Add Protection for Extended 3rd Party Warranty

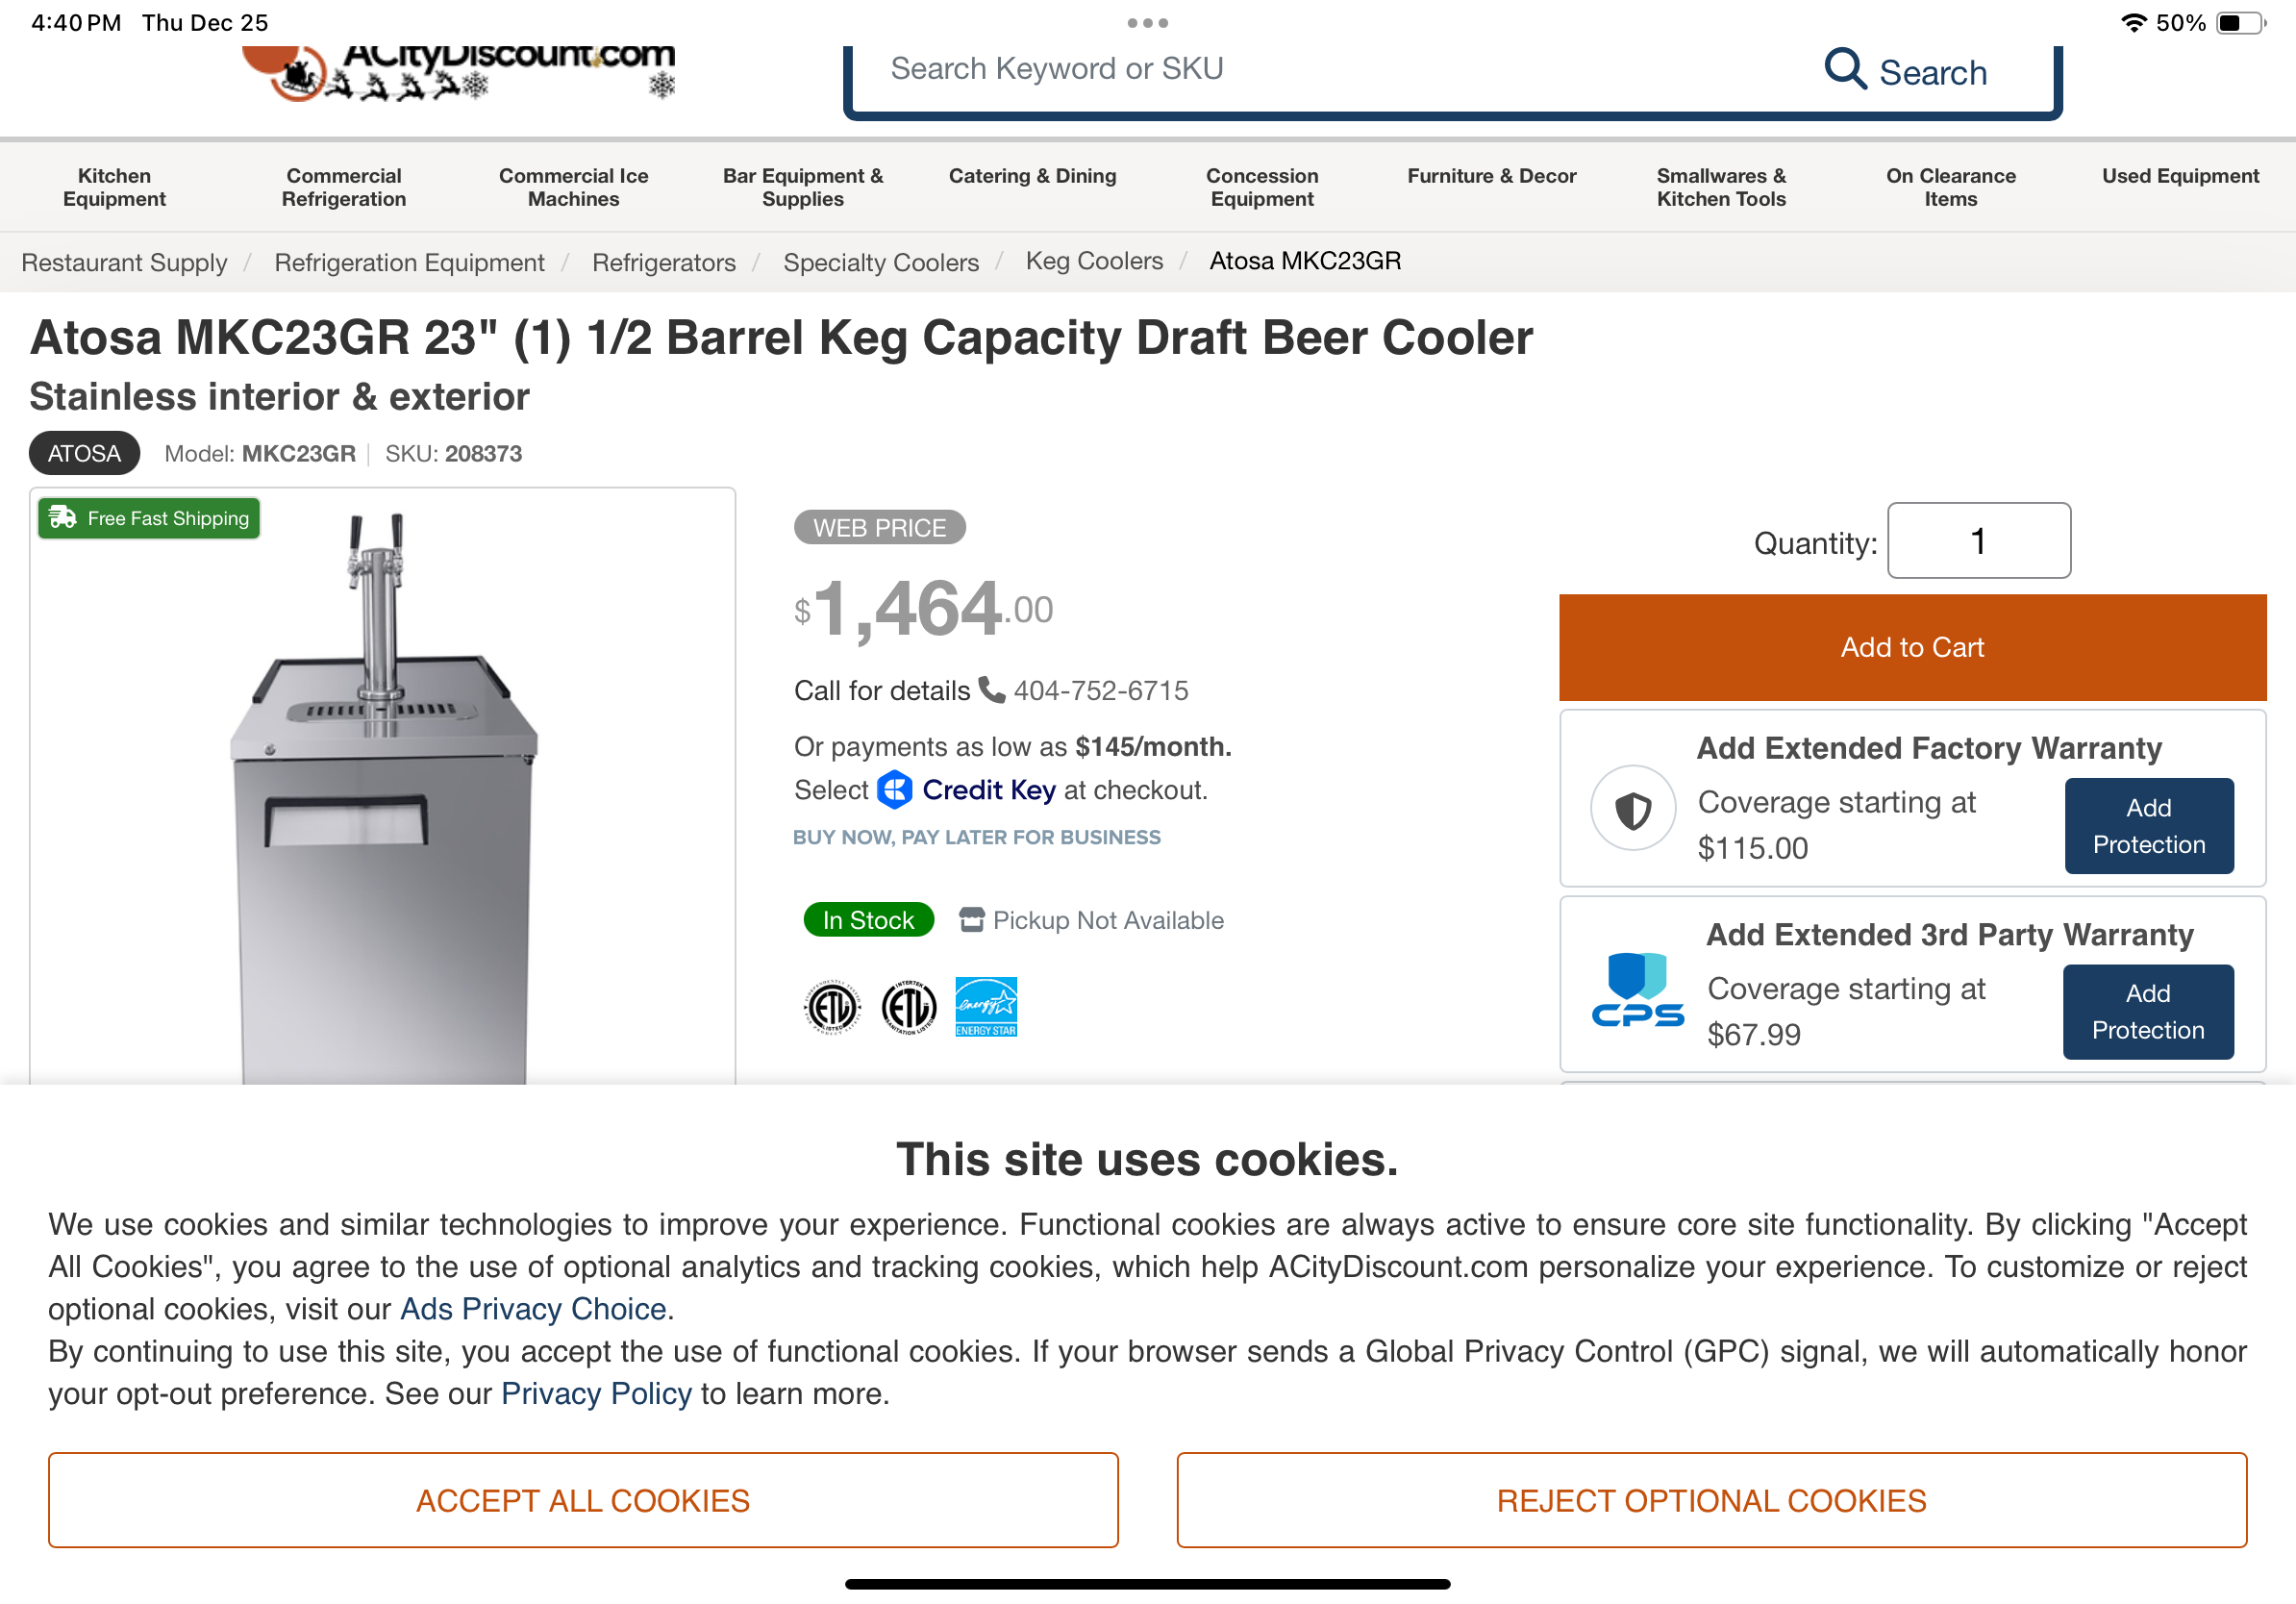tap(2147, 1011)
